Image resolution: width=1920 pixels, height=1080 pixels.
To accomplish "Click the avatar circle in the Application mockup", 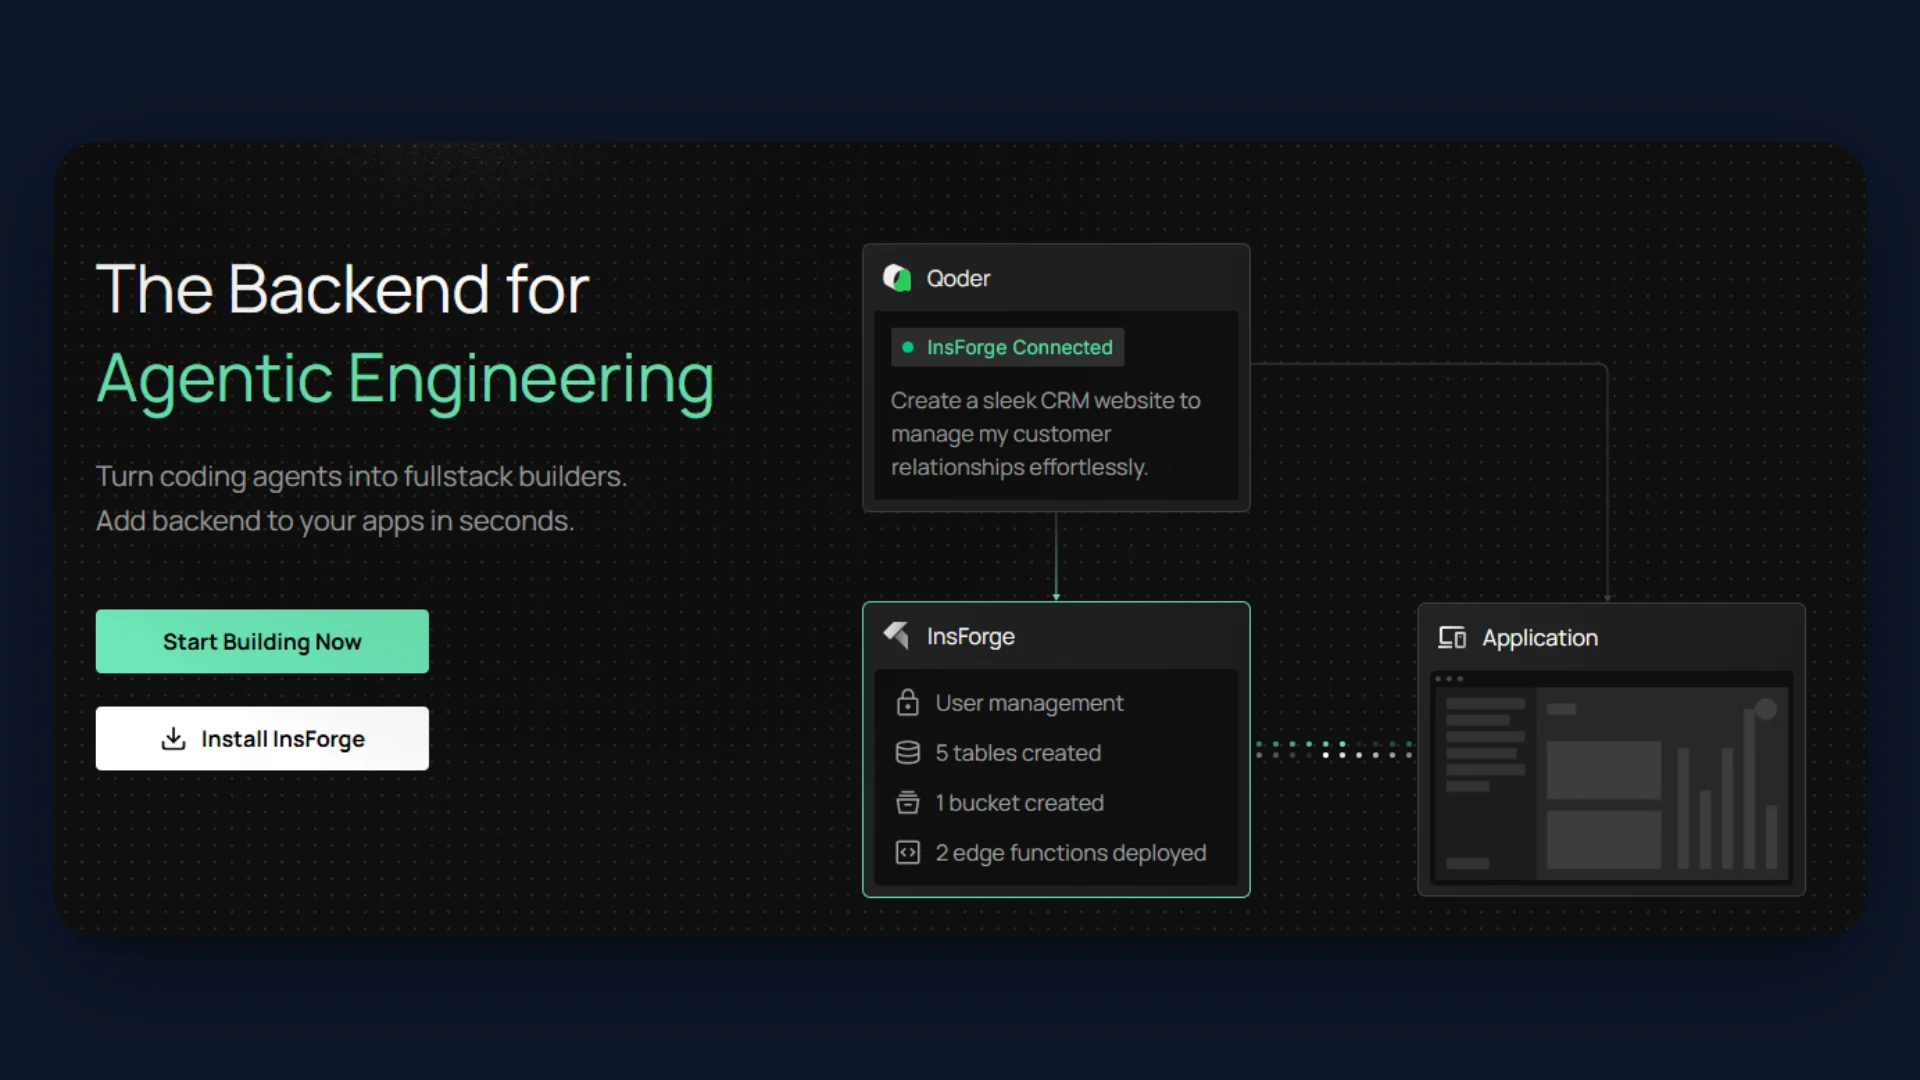I will (1766, 710).
